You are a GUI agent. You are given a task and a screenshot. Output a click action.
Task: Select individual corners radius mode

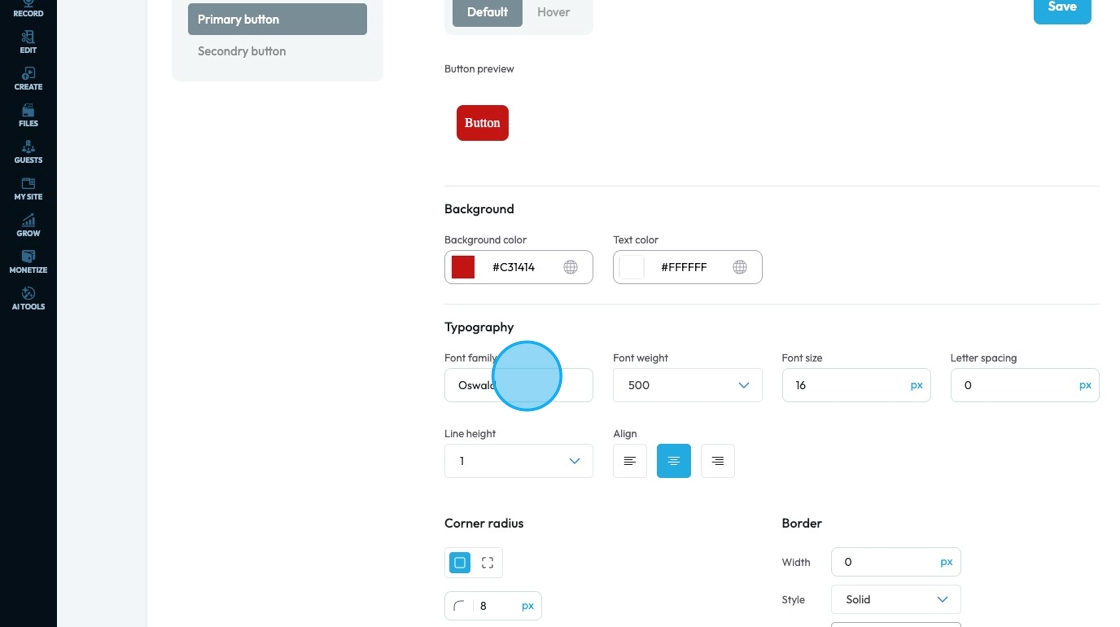click(x=487, y=563)
